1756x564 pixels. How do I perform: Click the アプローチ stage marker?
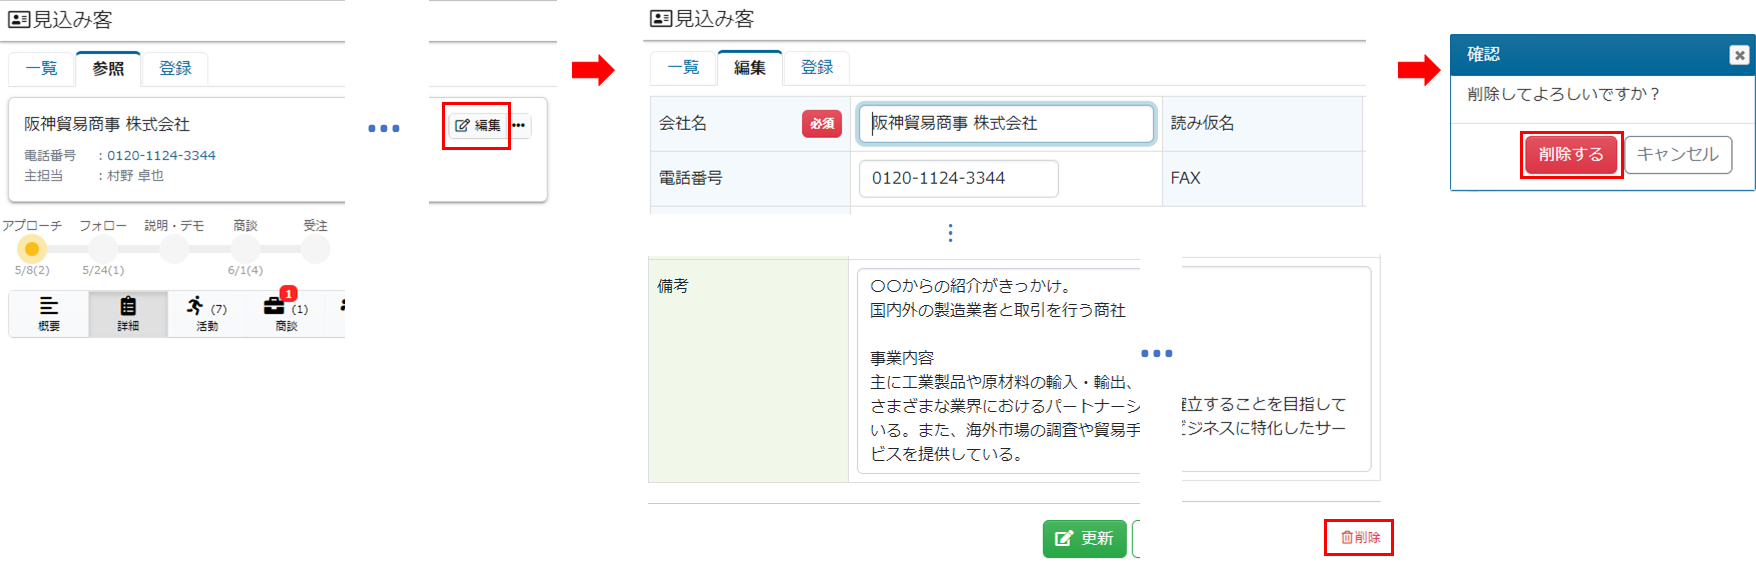pyautogui.click(x=32, y=249)
